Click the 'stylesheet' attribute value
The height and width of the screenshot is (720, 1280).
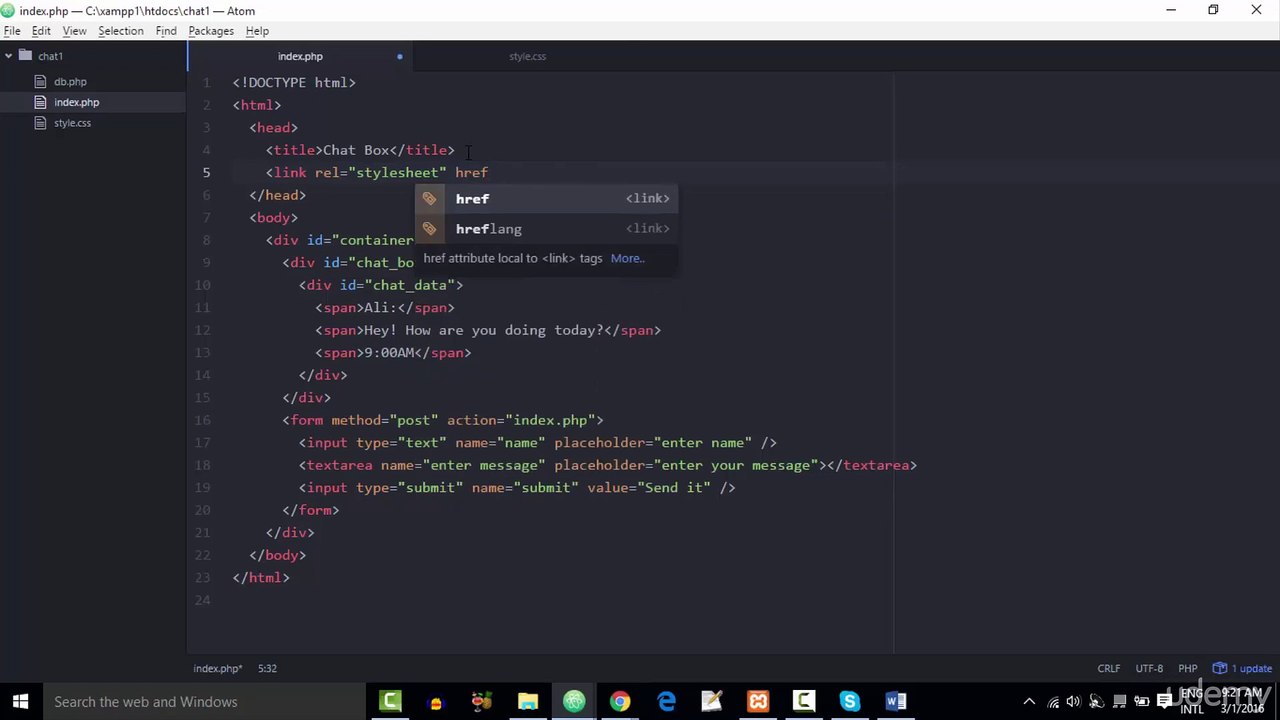397,172
